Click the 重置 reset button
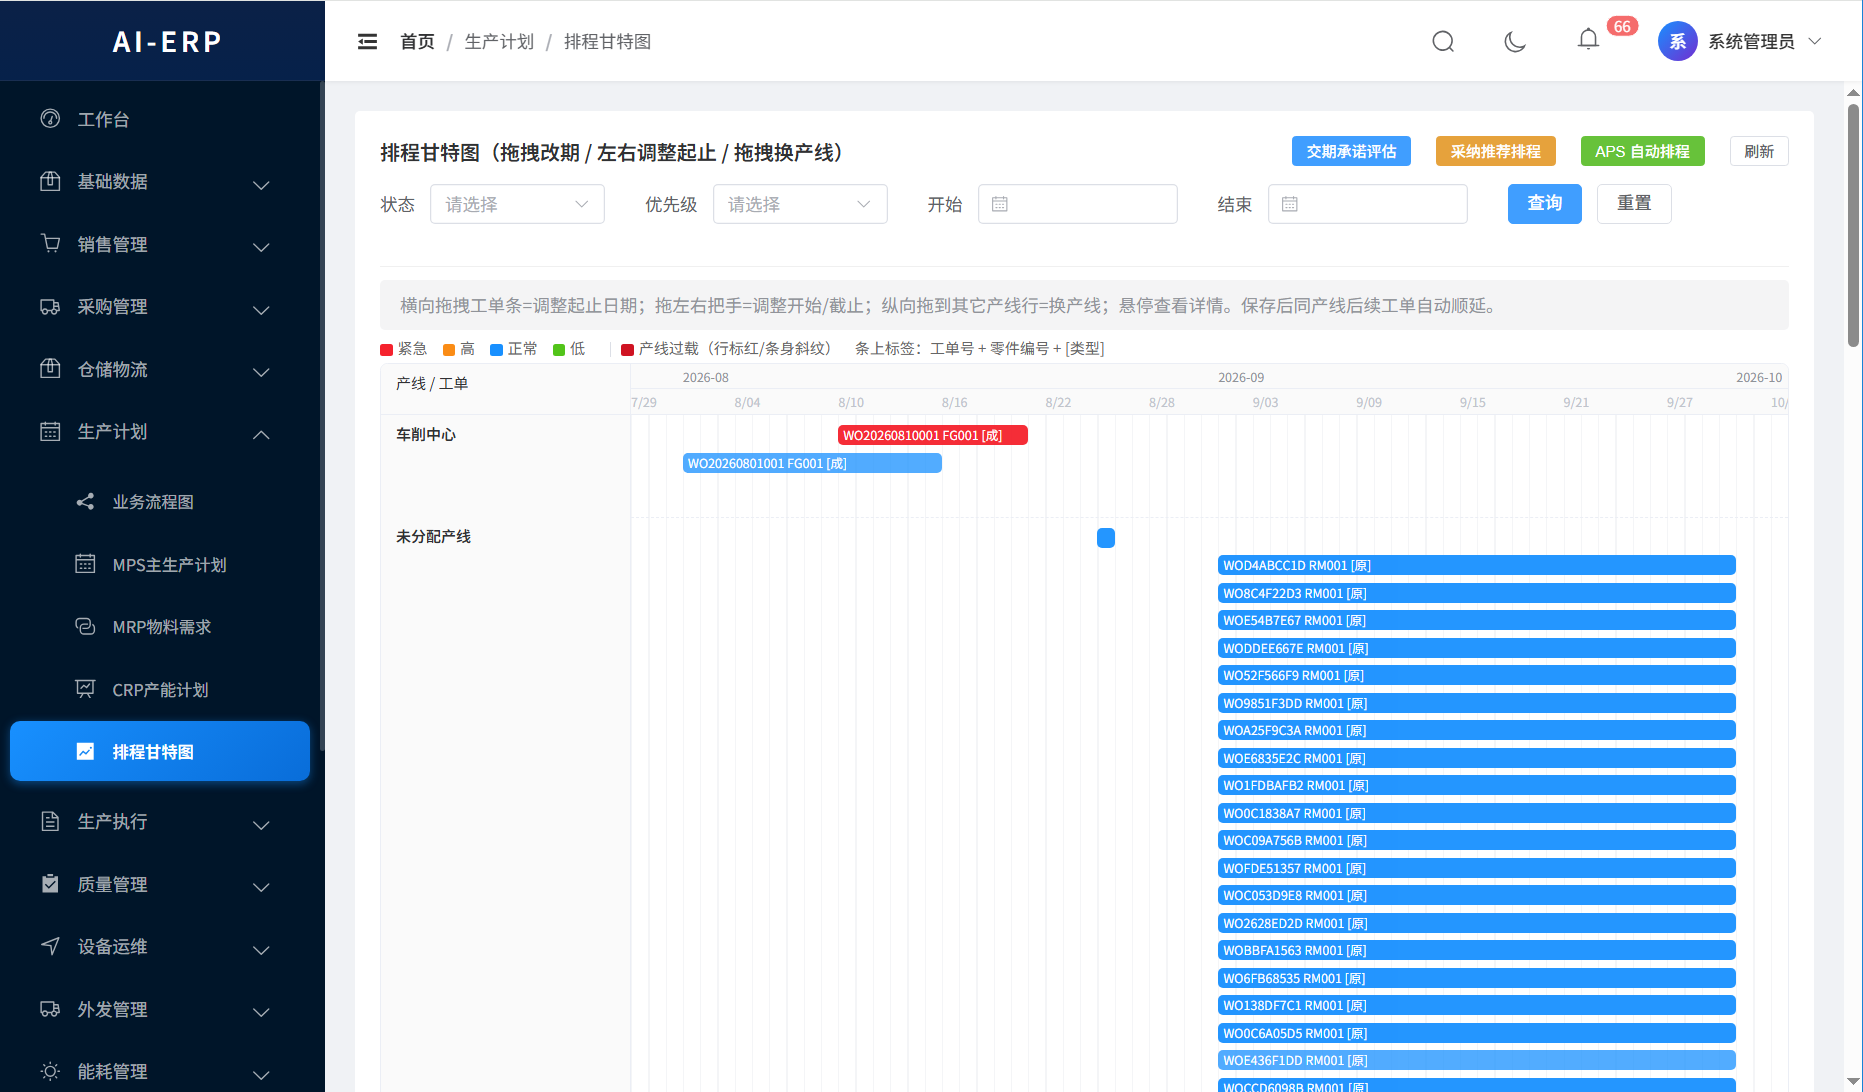1863x1092 pixels. pos(1634,203)
